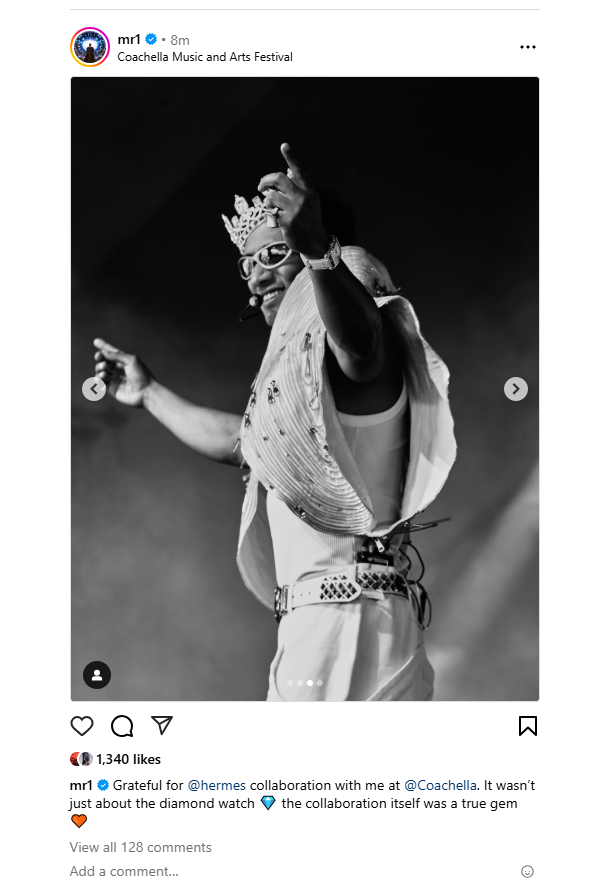Open mr1 username in the caption

[x=81, y=785]
